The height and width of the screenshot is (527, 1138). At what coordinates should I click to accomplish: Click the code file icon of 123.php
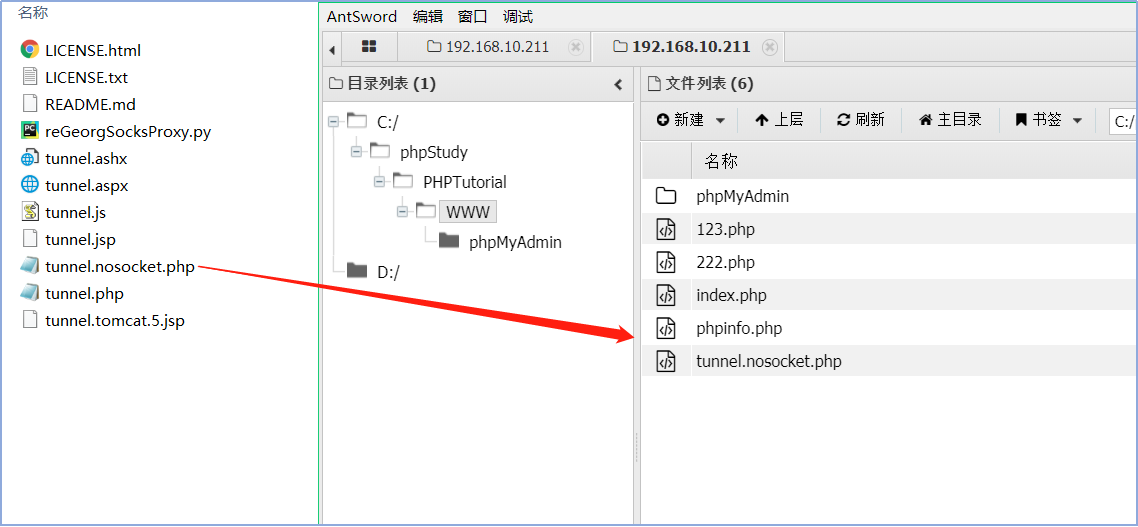click(x=666, y=229)
